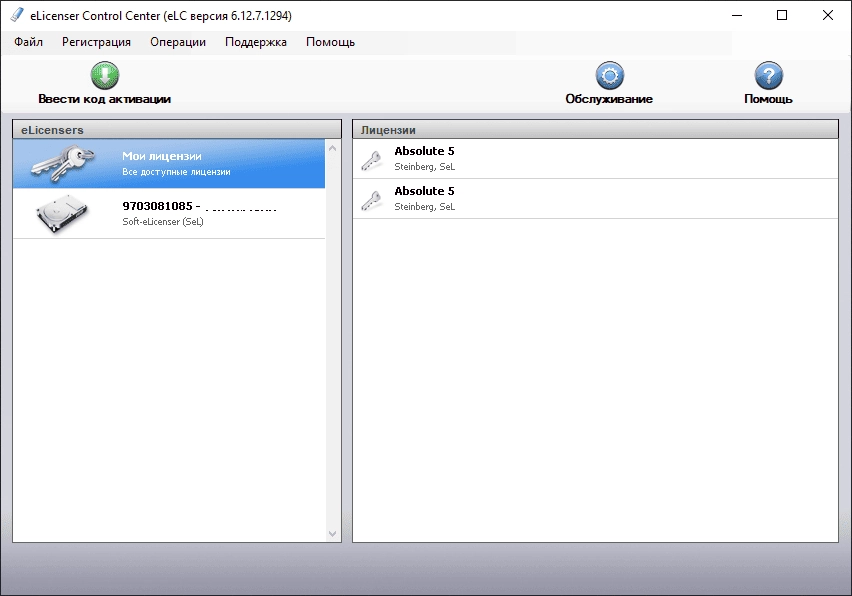Open the Файл menu
852x596 pixels.
point(28,42)
